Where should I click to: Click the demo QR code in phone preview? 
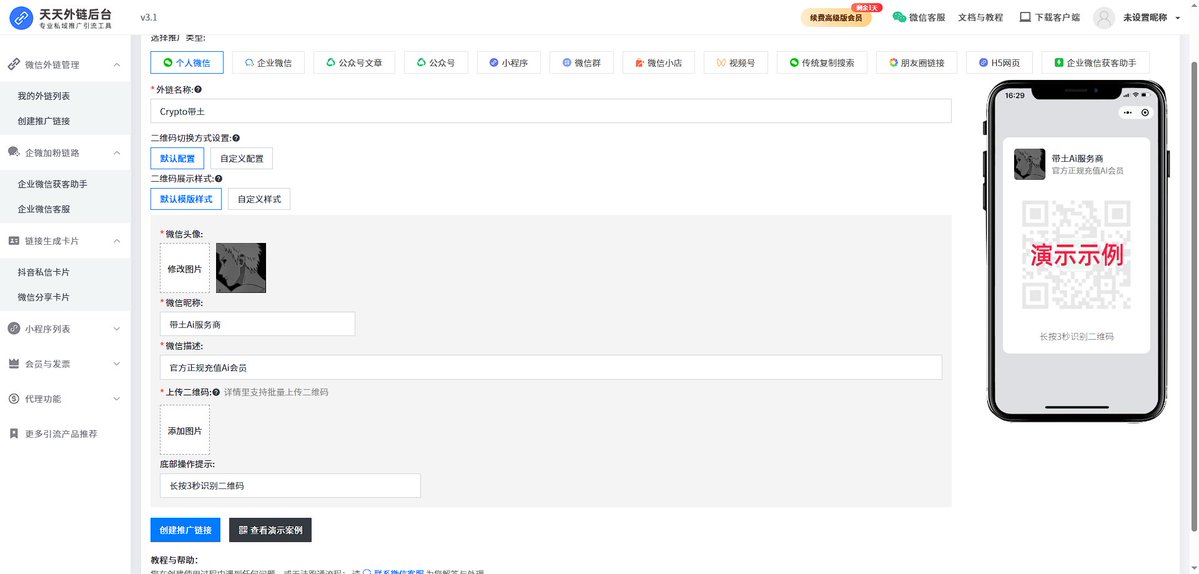point(1077,255)
